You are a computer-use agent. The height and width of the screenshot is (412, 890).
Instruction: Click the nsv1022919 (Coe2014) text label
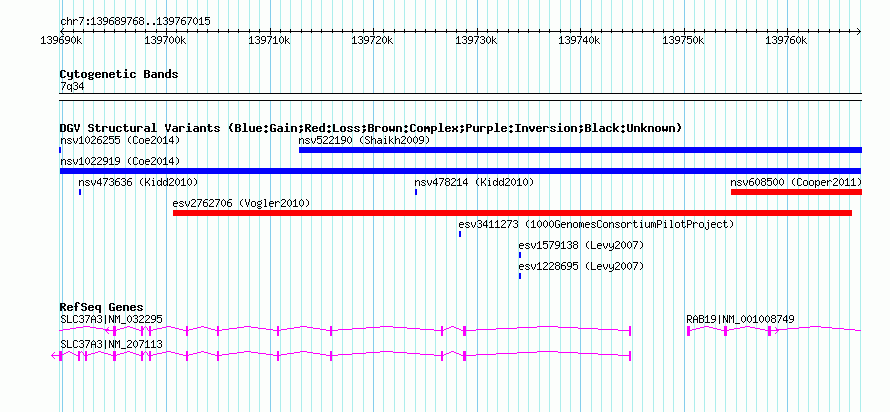click(x=120, y=161)
